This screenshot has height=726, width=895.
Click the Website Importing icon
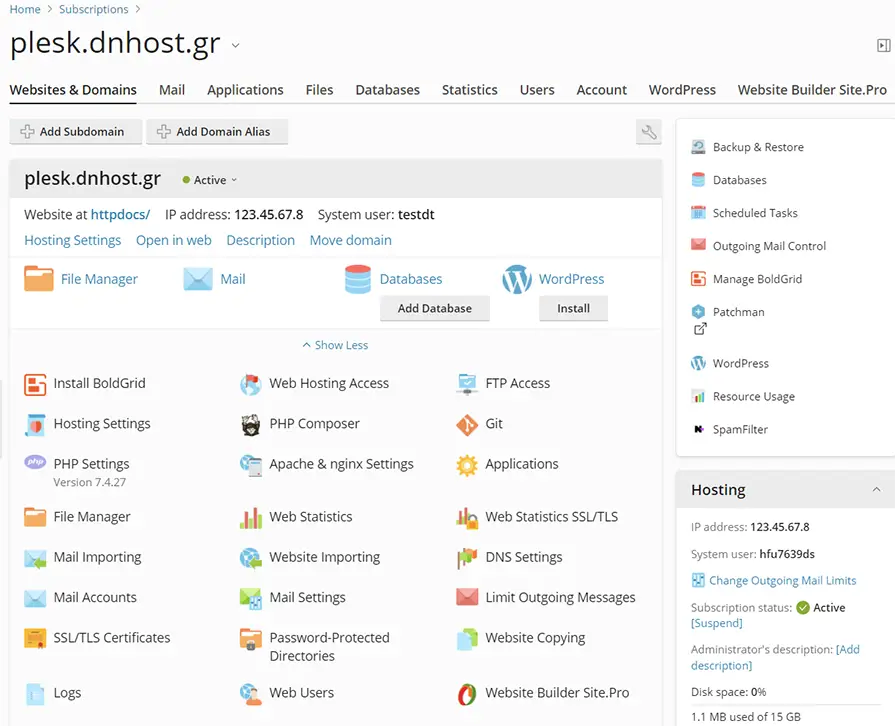pos(251,558)
